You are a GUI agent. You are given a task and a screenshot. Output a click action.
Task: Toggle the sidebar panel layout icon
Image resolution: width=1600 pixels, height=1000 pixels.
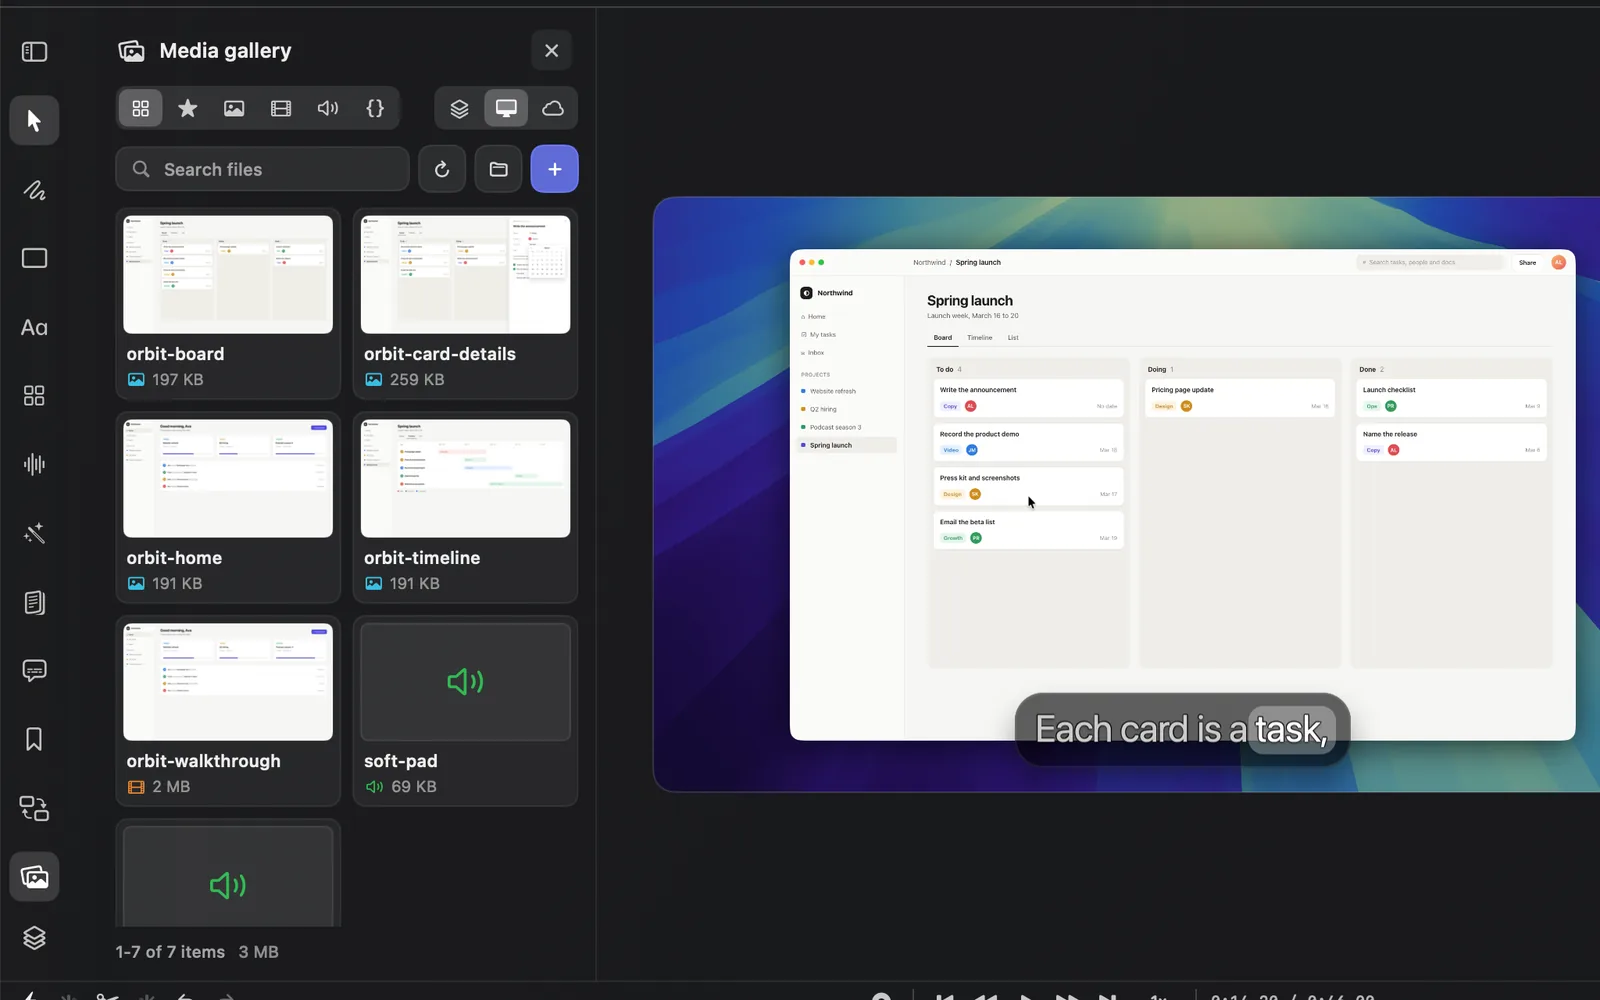click(x=34, y=52)
